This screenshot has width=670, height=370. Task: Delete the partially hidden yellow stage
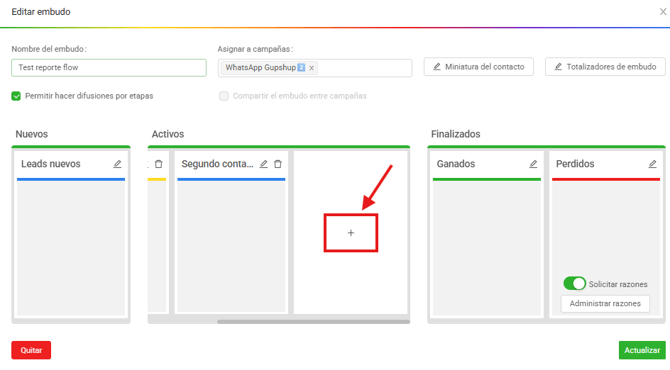click(159, 164)
